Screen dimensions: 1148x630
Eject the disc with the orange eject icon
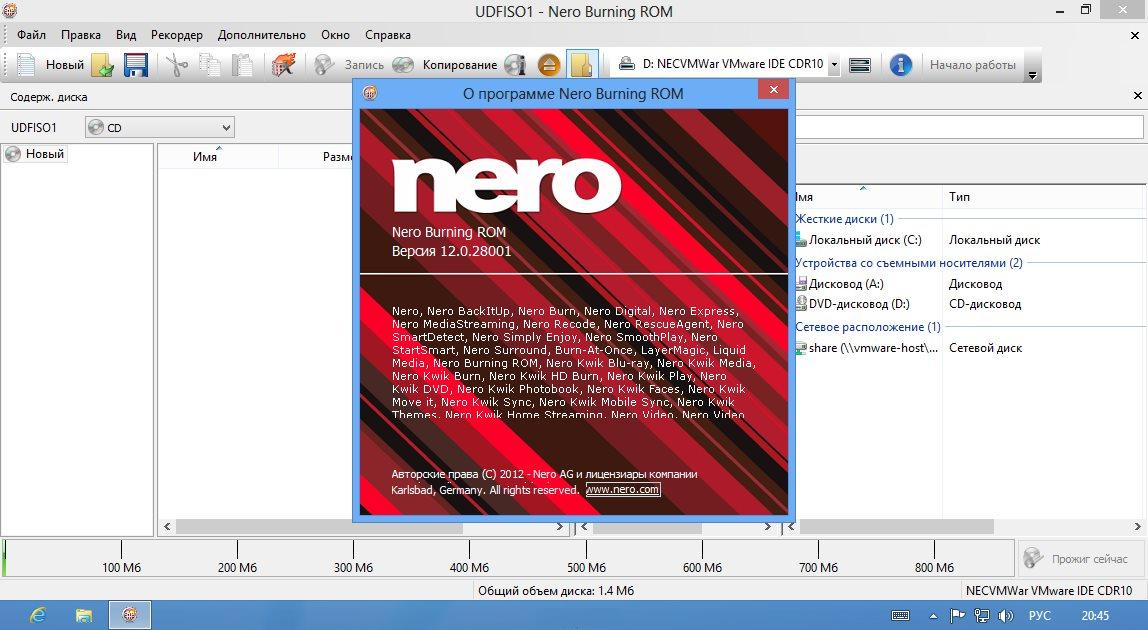click(548, 64)
